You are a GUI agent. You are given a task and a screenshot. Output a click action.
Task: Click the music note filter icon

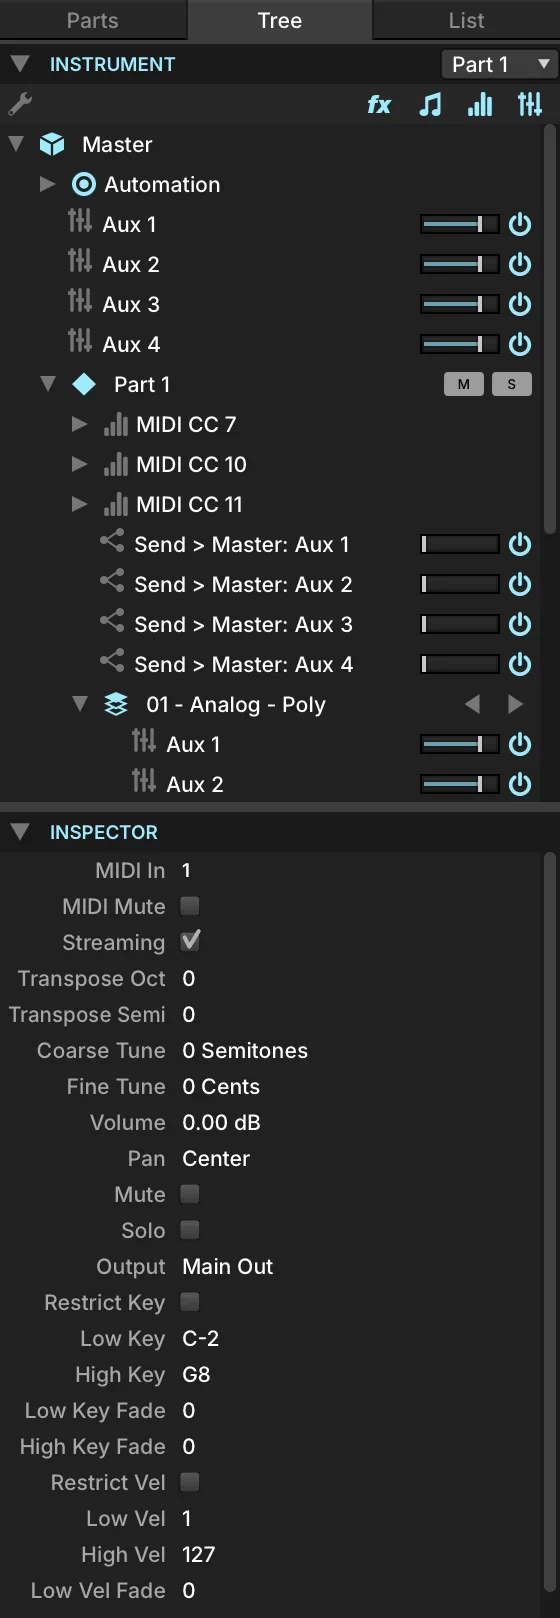pos(430,104)
